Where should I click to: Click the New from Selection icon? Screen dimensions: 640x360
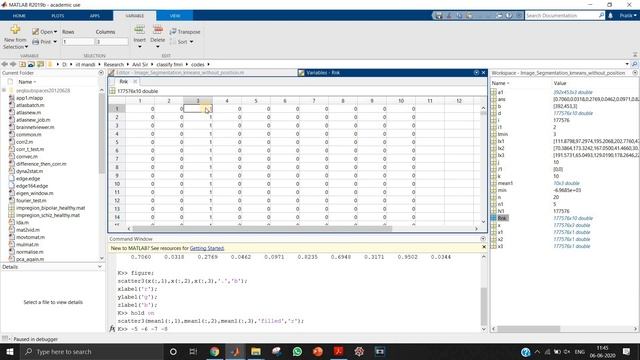tap(15, 30)
